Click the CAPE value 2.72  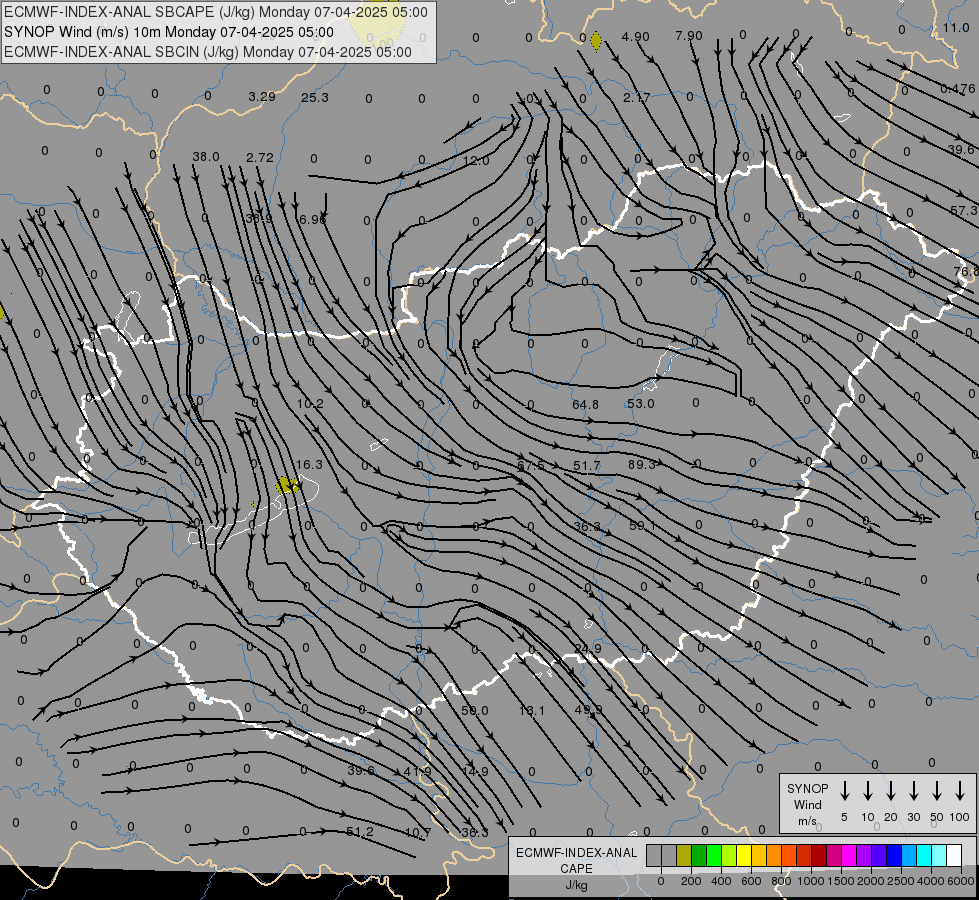coord(260,158)
